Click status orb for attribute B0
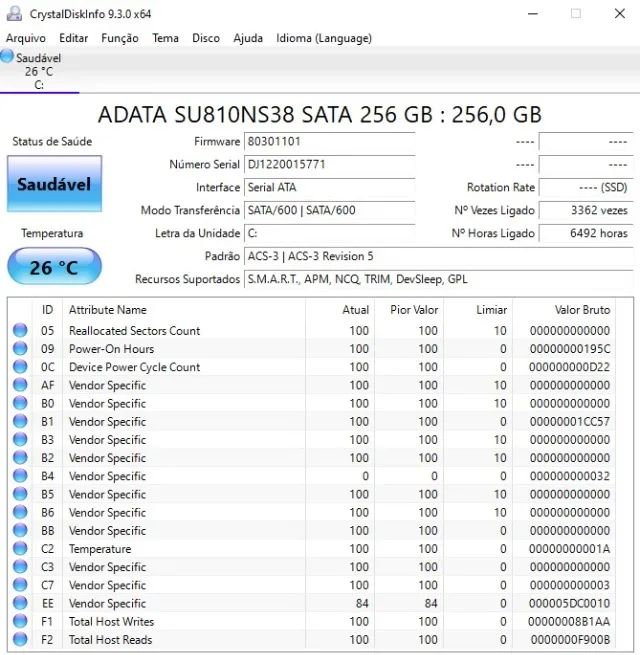 (20, 403)
